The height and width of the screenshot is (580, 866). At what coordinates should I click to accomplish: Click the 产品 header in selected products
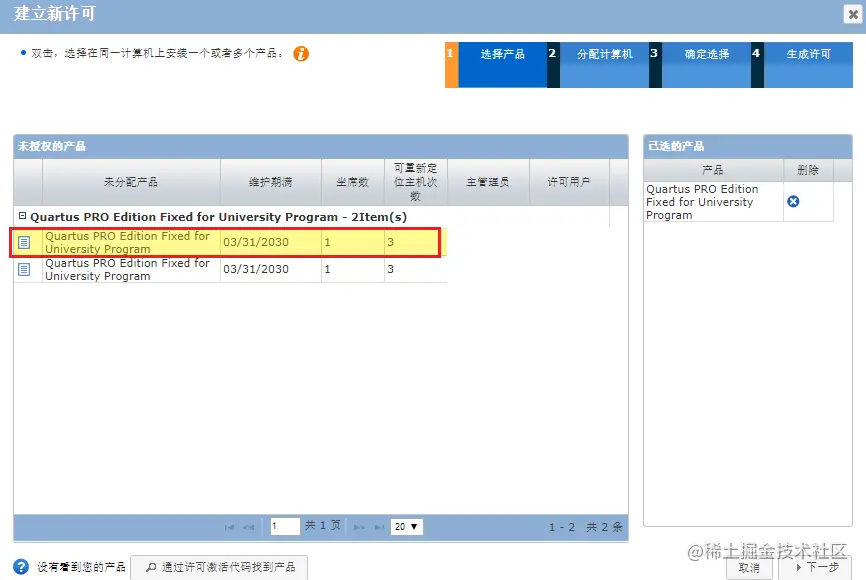point(713,170)
